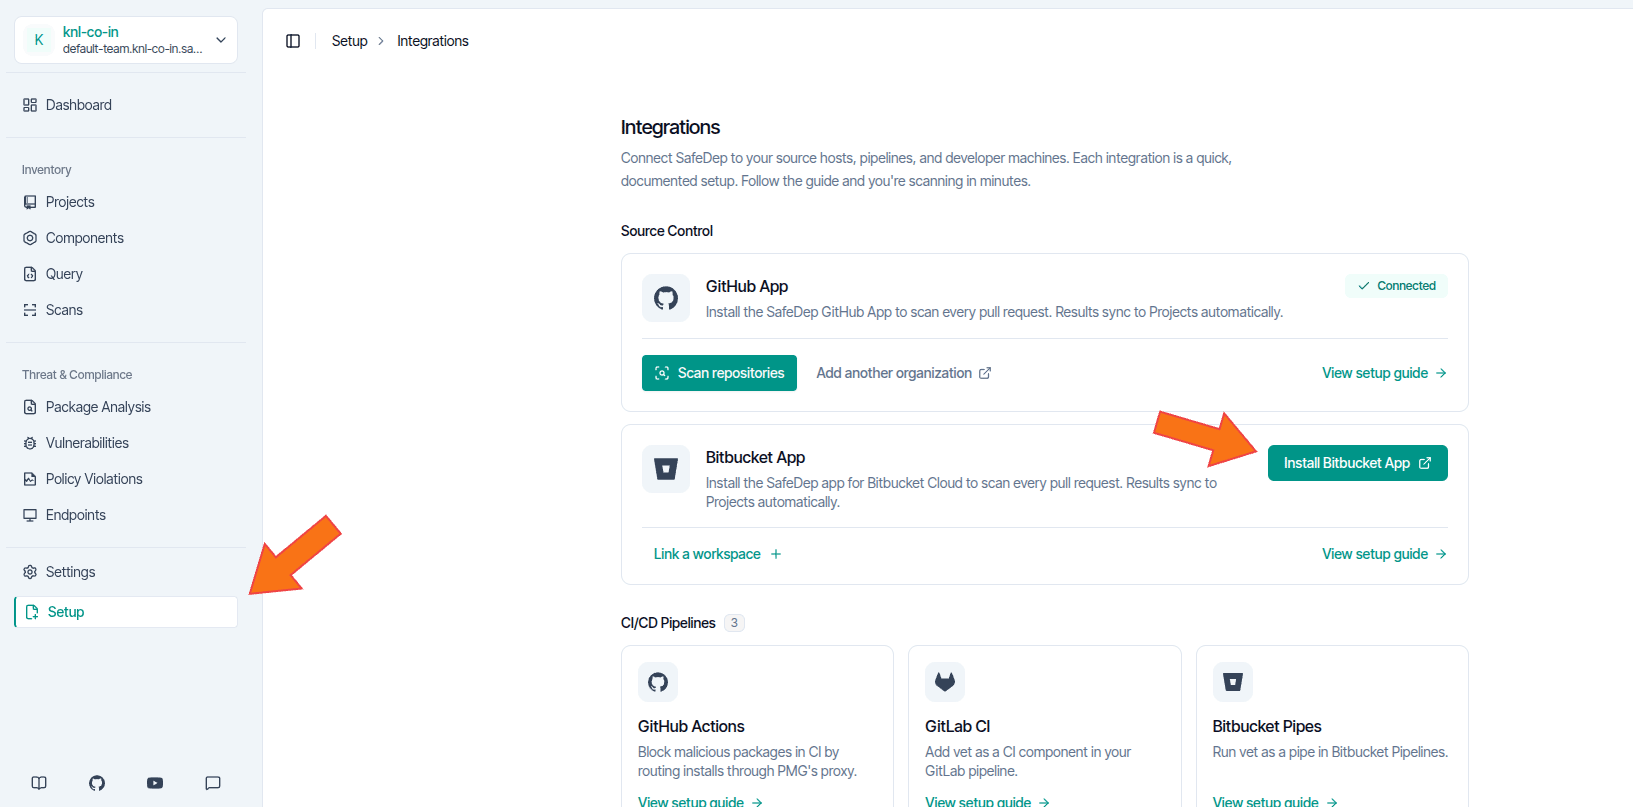Toggle the sidebar panel icon
The image size is (1633, 807).
pos(293,41)
